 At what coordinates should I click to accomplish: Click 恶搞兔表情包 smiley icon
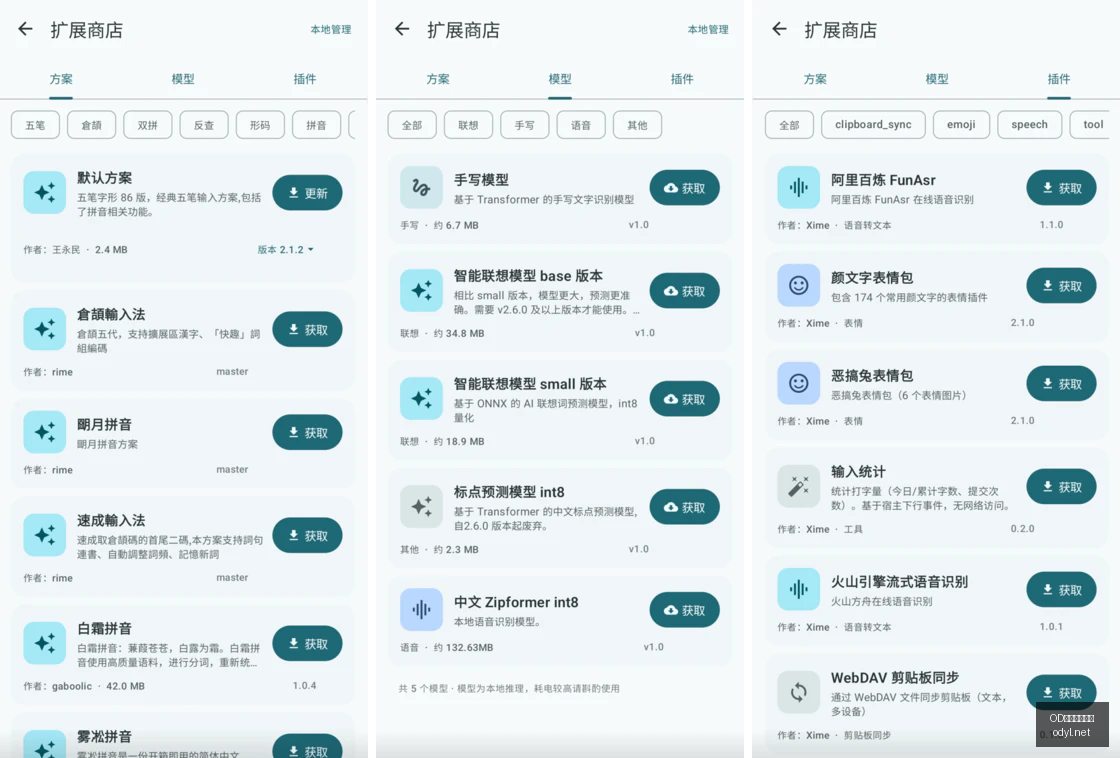[799, 384]
